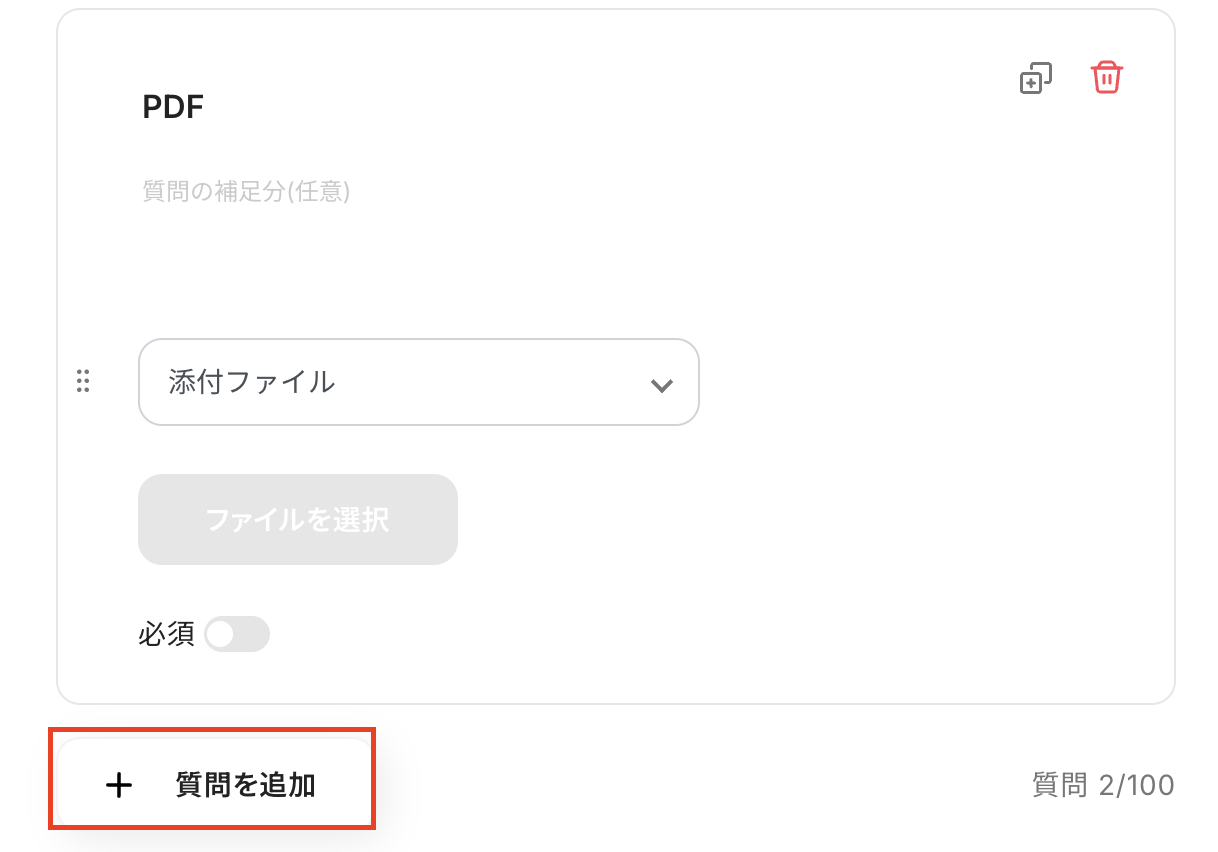
Task: Expand the question type selector's empty right area
Action: tap(500, 382)
